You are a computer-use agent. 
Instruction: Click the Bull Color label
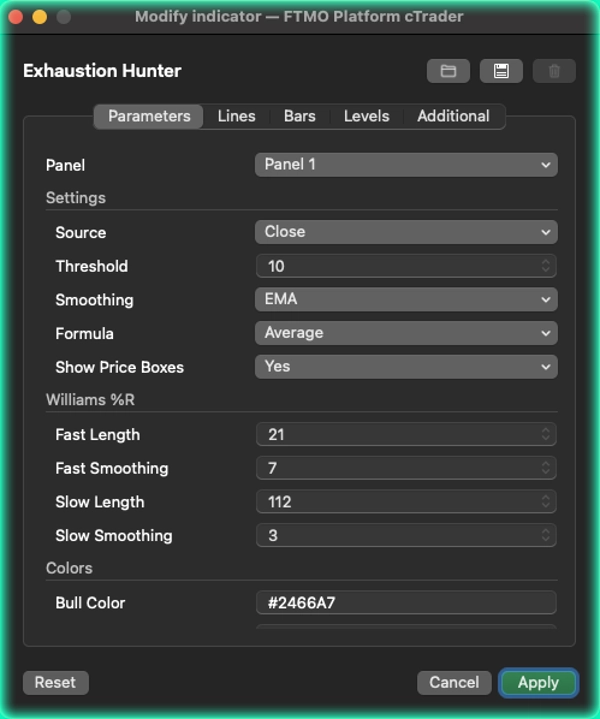click(x=90, y=603)
